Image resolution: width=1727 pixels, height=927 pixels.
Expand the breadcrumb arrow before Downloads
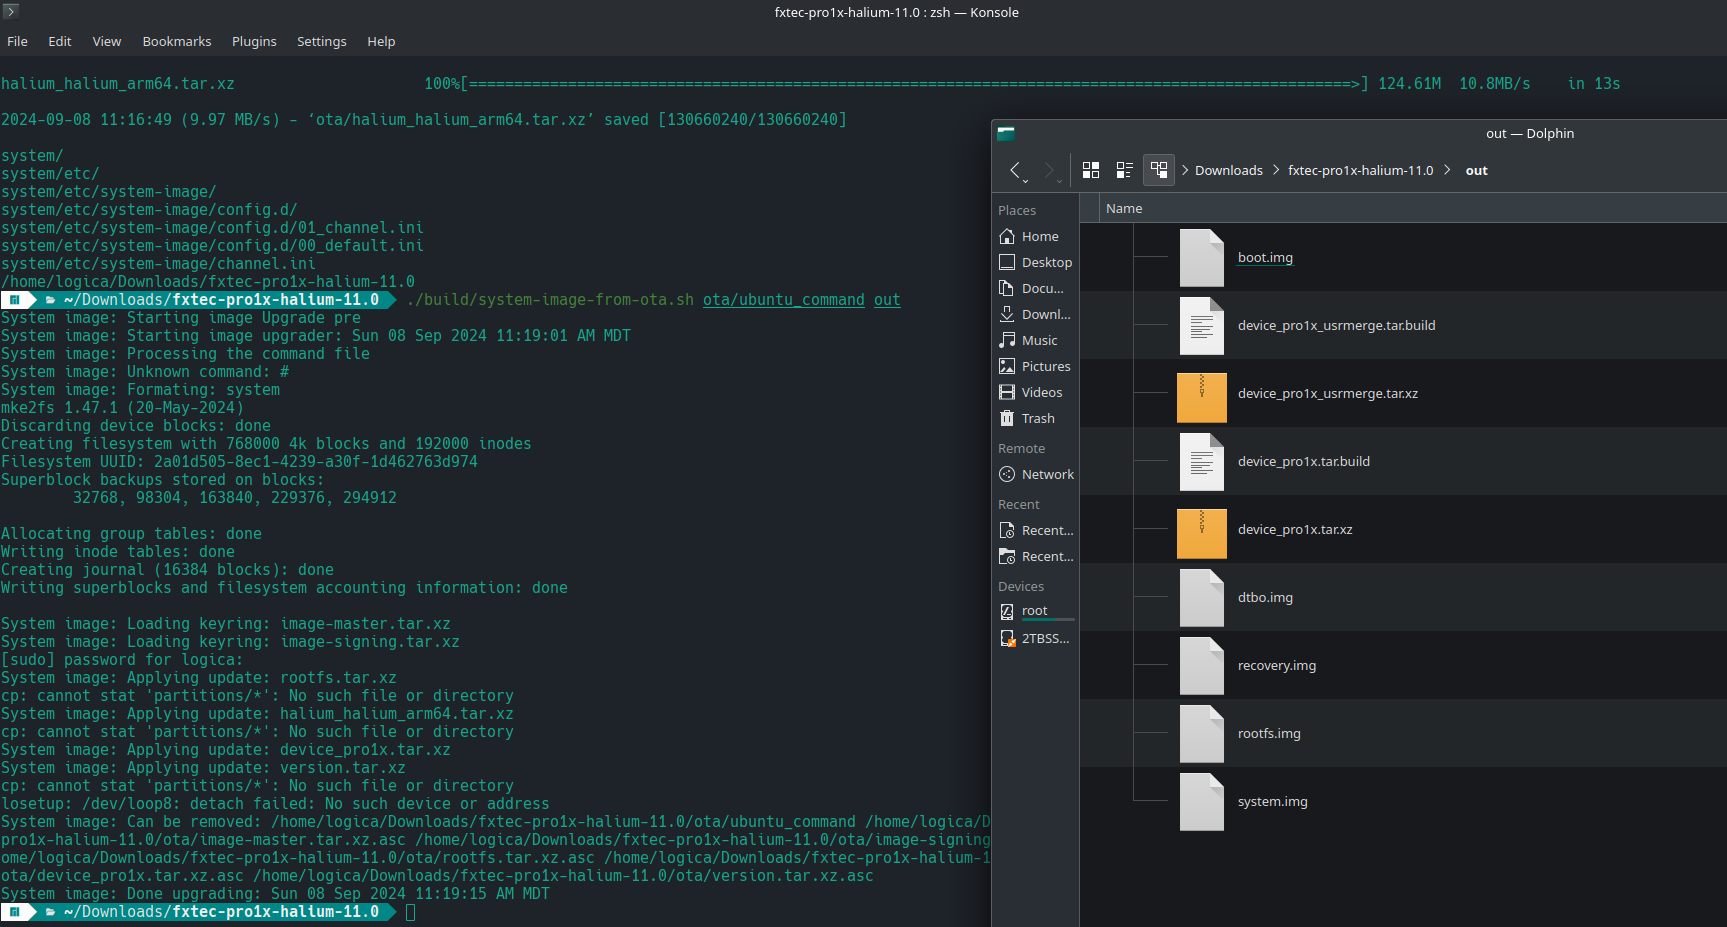coord(1185,170)
